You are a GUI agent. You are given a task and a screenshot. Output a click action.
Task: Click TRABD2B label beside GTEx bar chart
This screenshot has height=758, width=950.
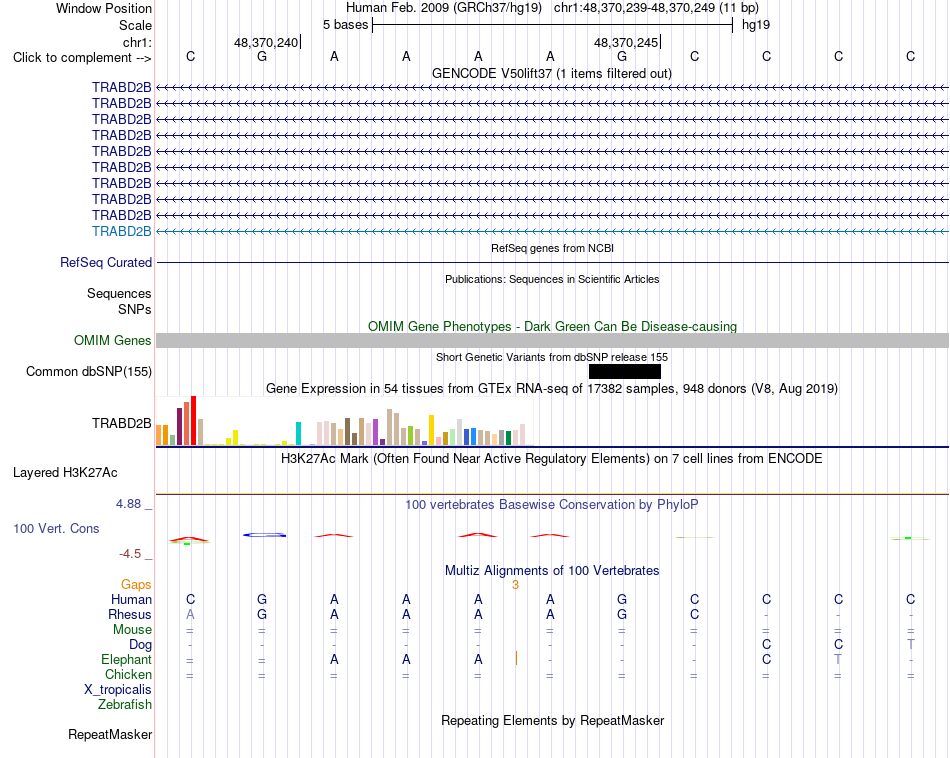pos(122,424)
